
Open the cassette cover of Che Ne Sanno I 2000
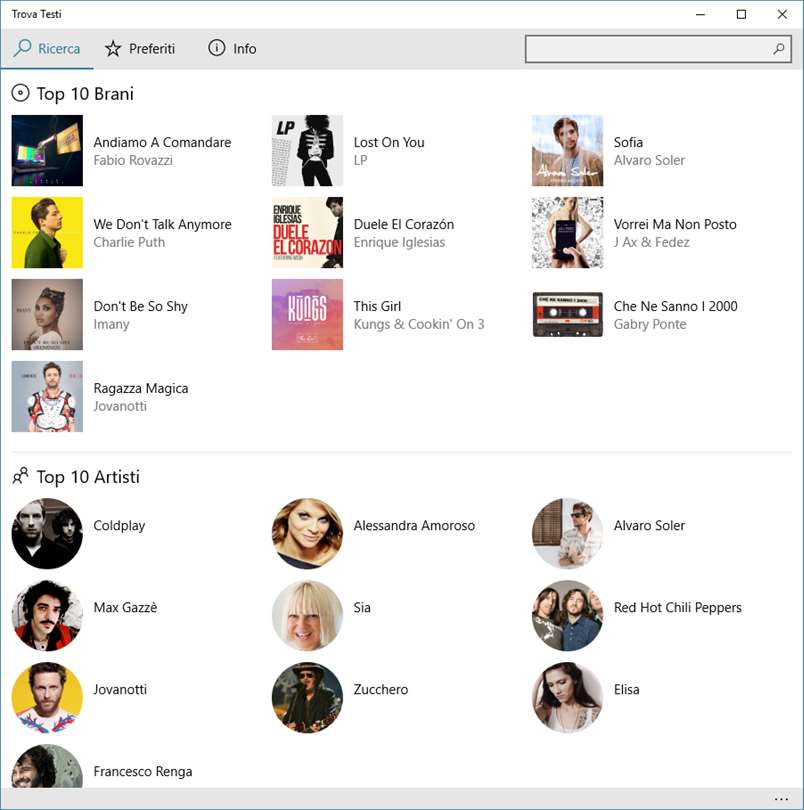tap(567, 315)
